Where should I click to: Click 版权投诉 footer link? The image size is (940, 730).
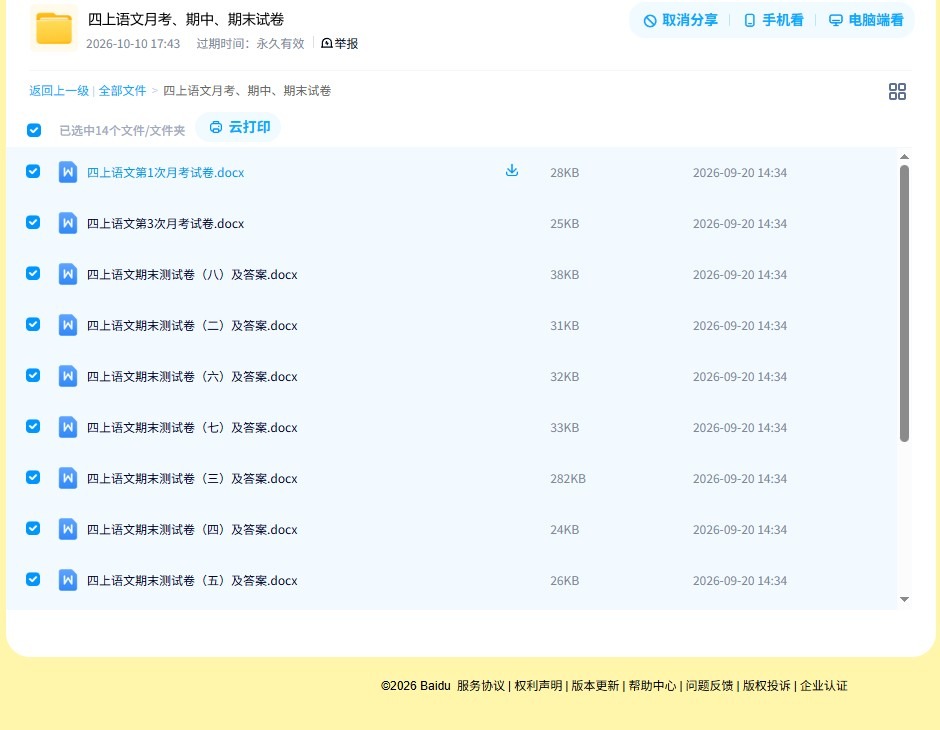pyautogui.click(x=767, y=686)
